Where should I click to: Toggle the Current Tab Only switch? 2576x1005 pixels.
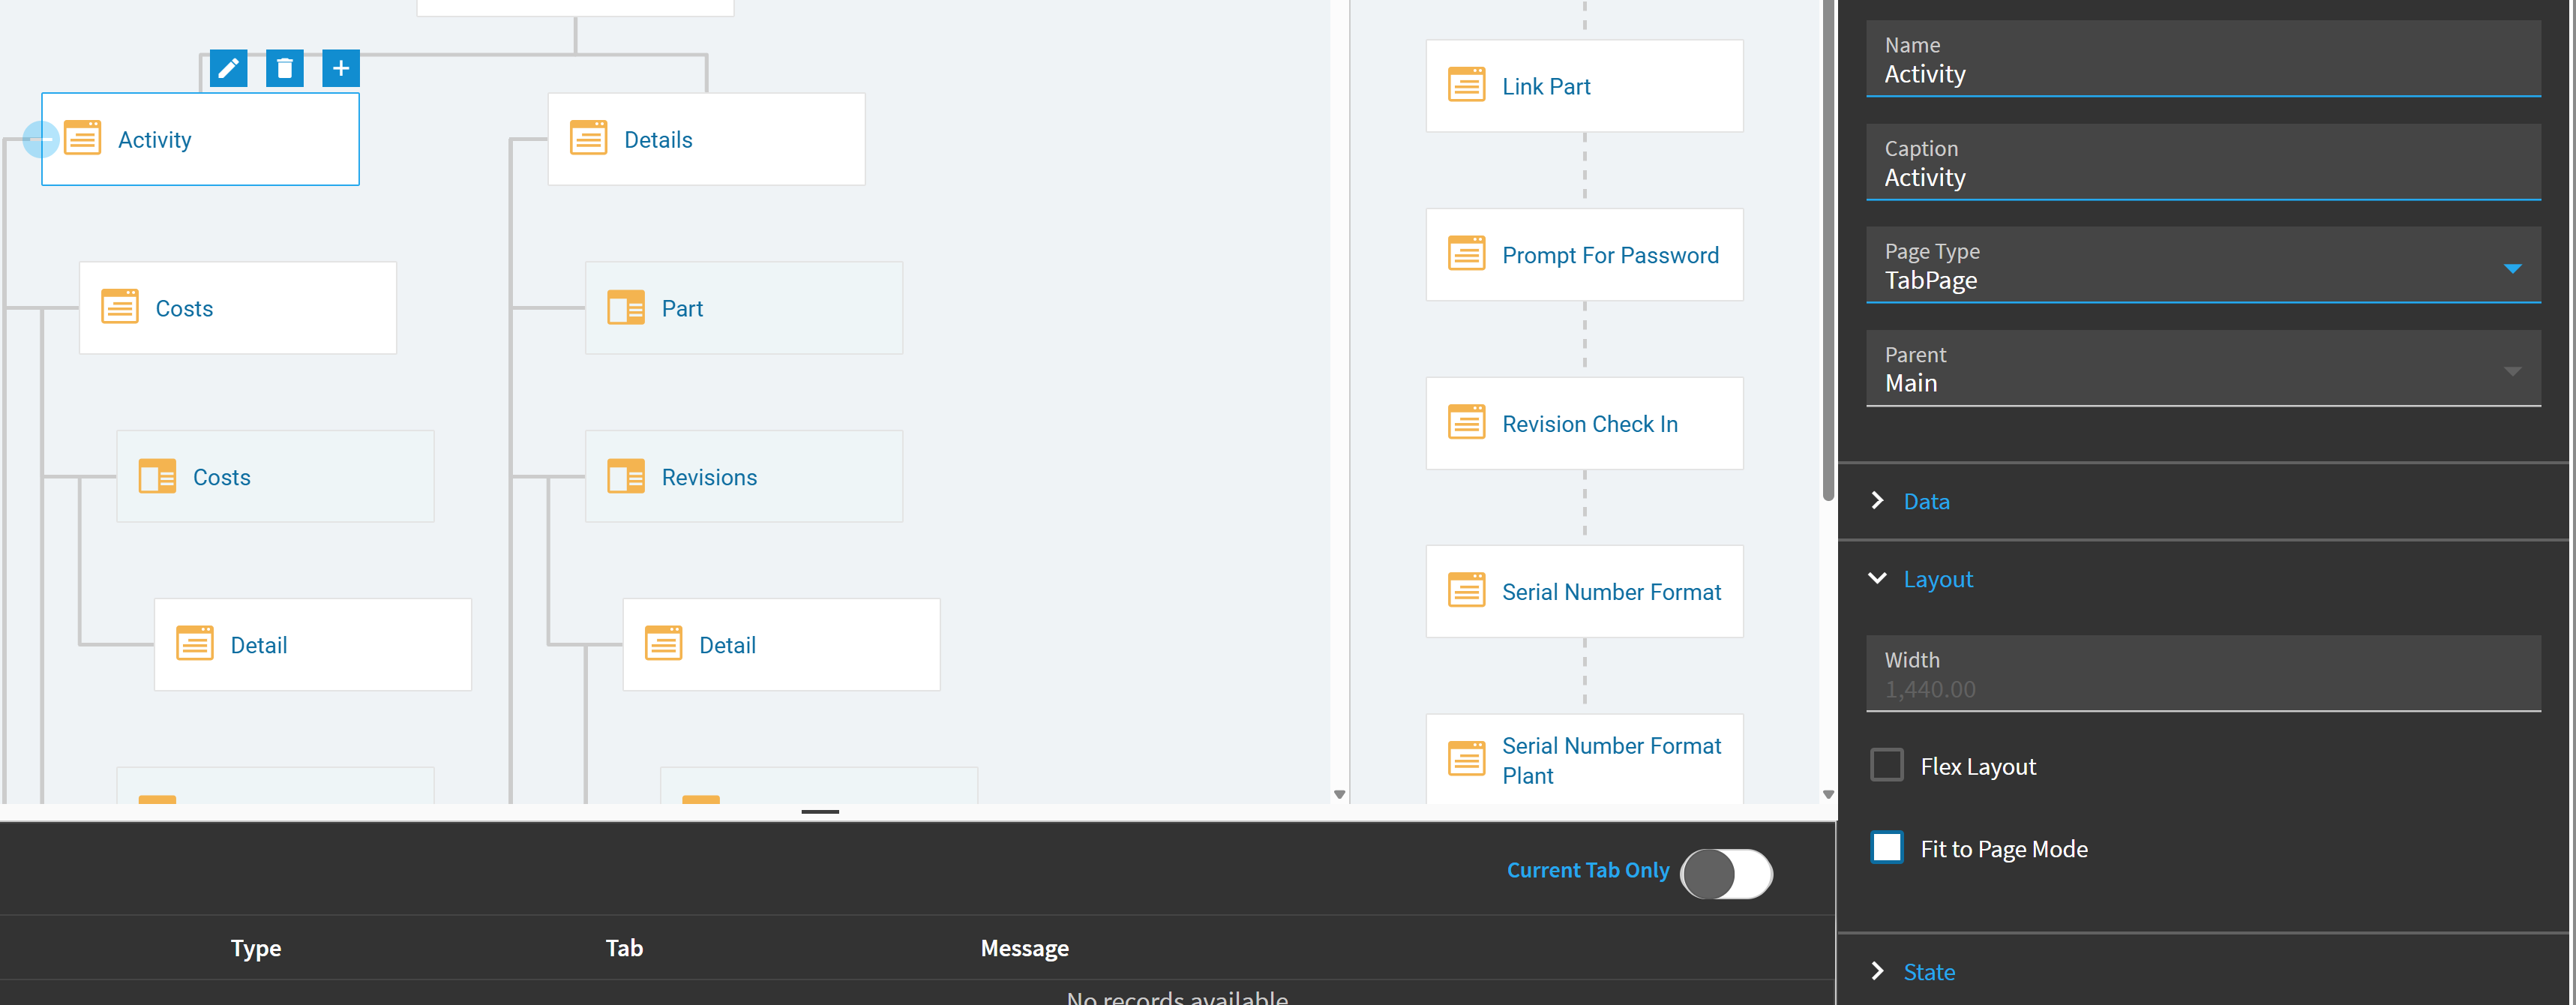(x=1726, y=873)
